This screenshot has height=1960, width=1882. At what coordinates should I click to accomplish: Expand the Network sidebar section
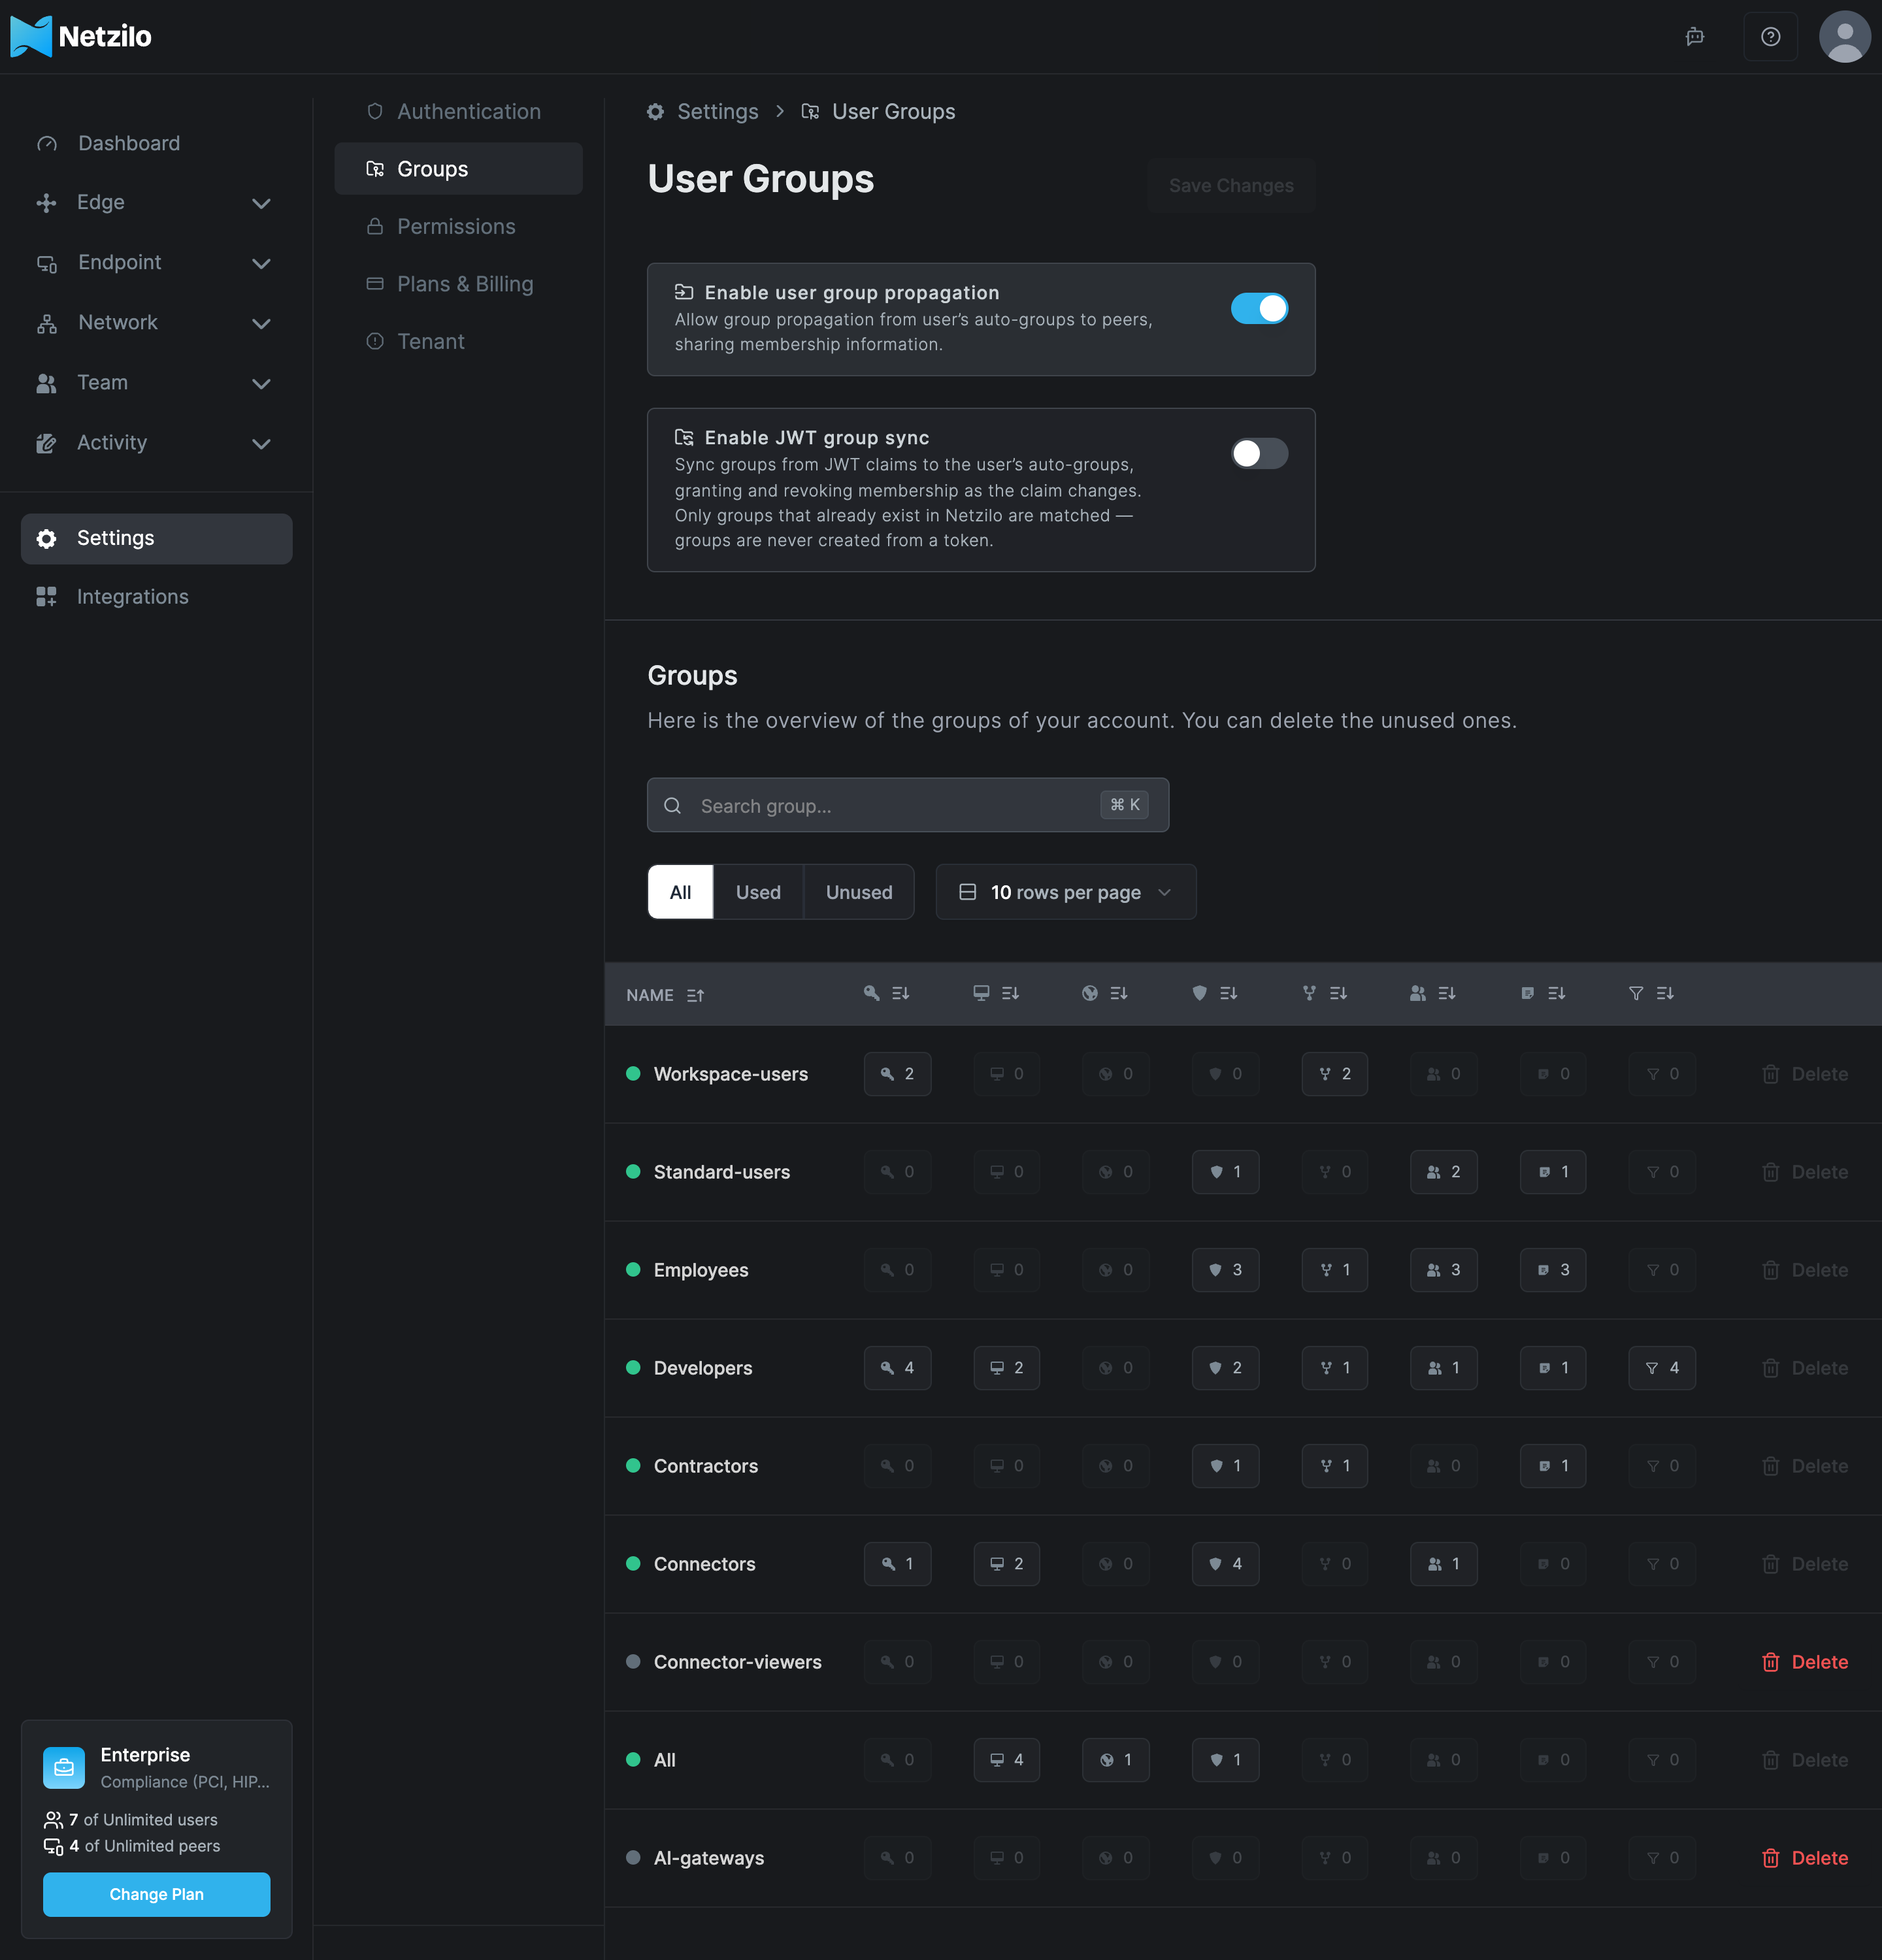pos(156,323)
